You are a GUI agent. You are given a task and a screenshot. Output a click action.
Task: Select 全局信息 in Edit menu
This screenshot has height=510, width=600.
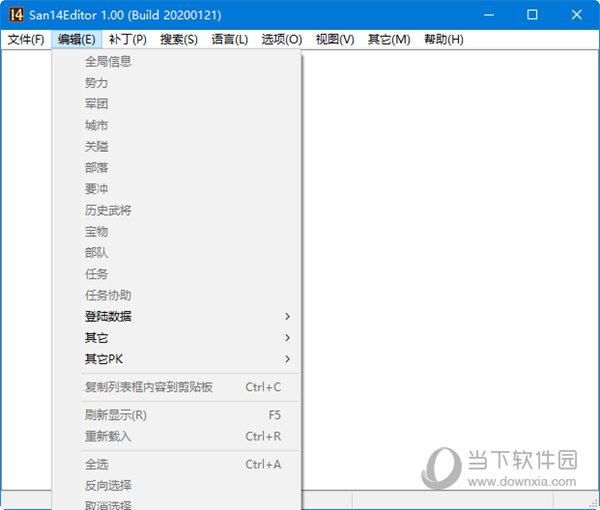tap(176, 62)
